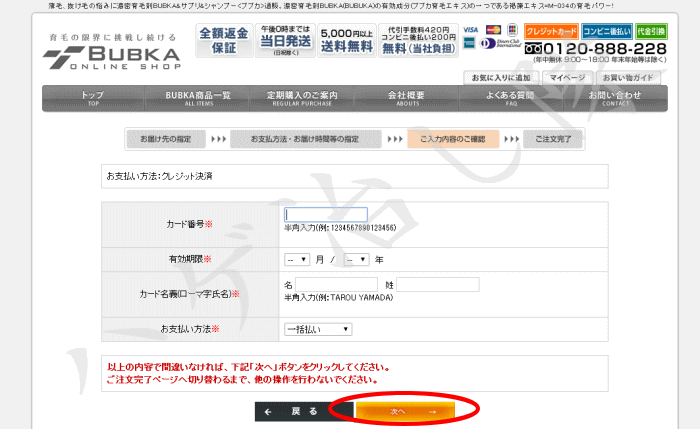
Task: Click the 姓 cardholder name field
Action: coord(438,284)
